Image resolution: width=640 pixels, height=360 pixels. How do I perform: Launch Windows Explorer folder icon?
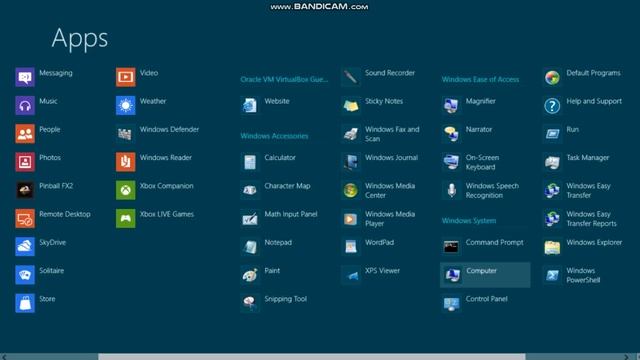pyautogui.click(x=552, y=247)
